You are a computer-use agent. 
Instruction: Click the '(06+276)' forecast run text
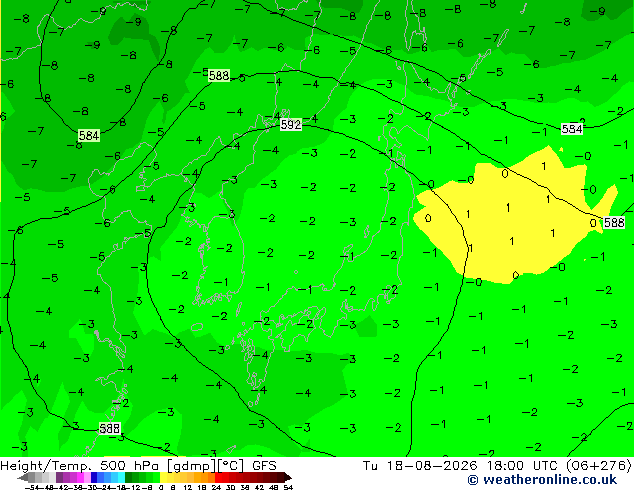pos(599,465)
